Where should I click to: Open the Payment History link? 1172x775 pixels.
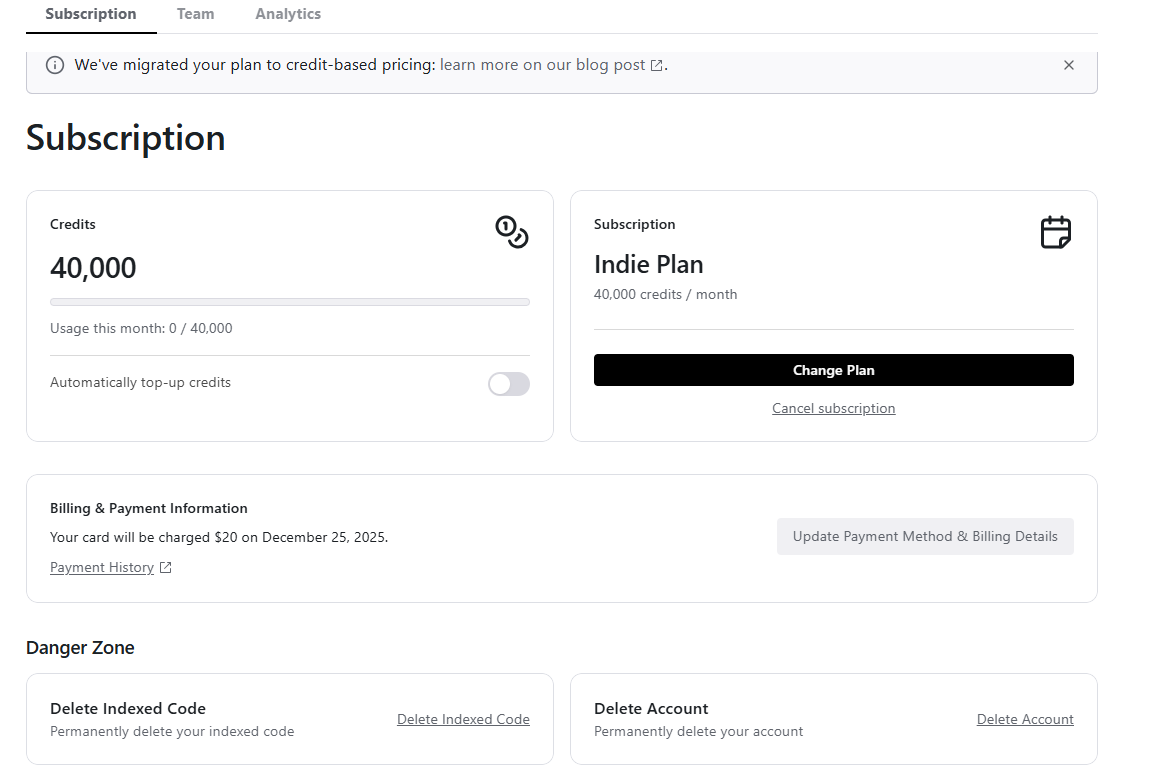click(102, 568)
